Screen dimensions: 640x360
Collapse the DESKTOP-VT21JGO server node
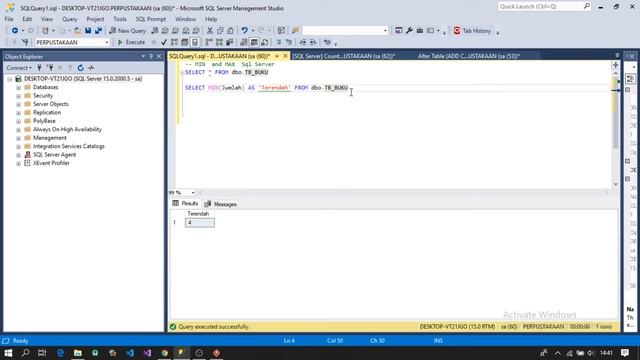click(9, 79)
